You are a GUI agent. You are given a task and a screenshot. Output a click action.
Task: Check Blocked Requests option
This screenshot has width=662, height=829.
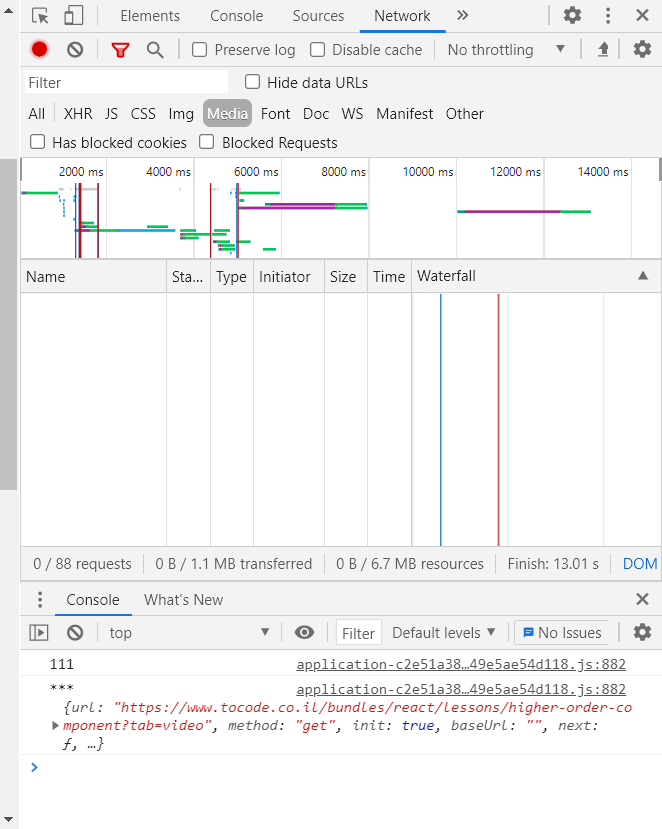(x=207, y=142)
